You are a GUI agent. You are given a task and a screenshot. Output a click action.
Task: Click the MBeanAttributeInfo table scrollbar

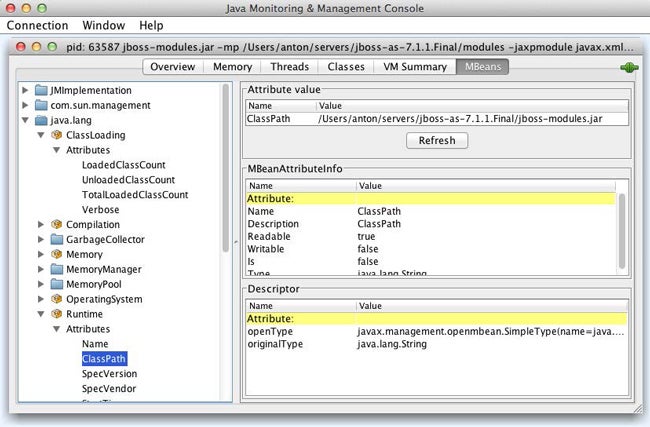pyautogui.click(x=622, y=231)
